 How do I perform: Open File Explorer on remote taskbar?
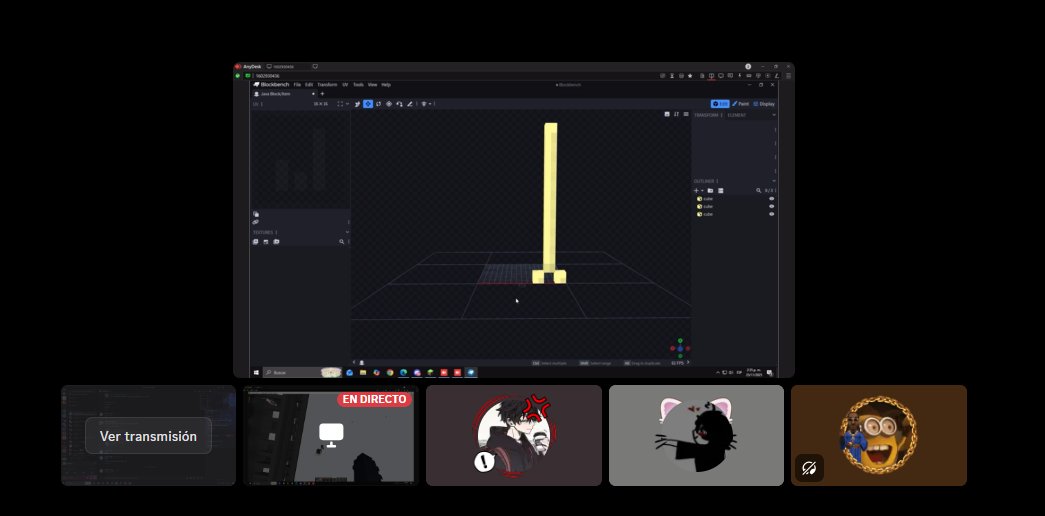[x=363, y=373]
